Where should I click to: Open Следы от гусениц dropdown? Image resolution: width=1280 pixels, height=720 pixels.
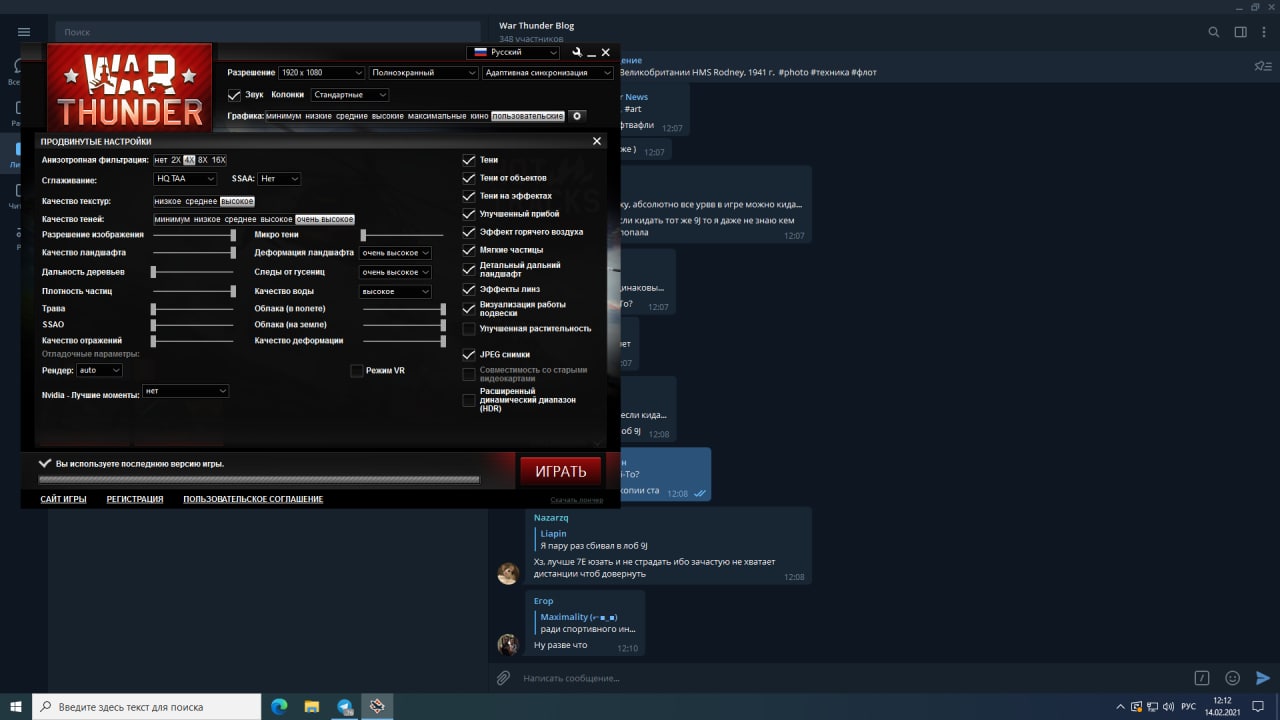pos(395,272)
